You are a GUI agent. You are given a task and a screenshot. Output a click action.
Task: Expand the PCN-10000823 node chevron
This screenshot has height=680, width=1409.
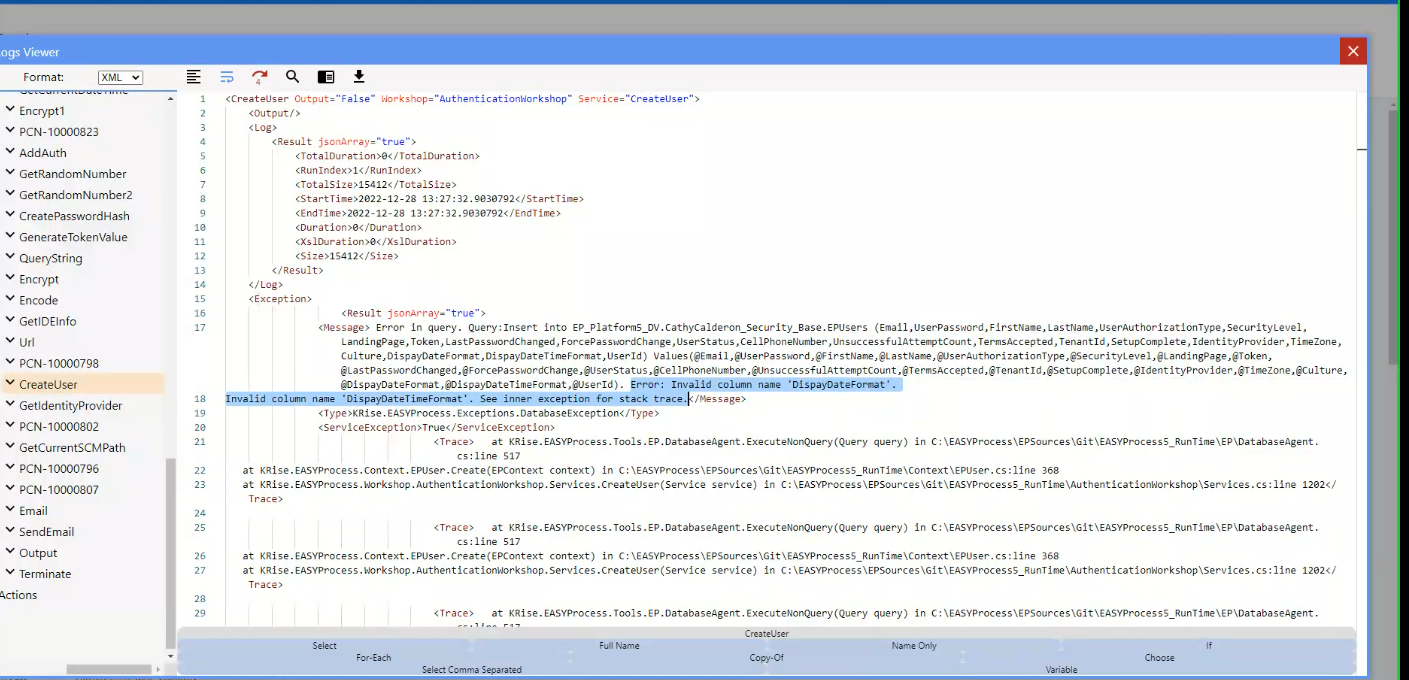[x=10, y=132]
